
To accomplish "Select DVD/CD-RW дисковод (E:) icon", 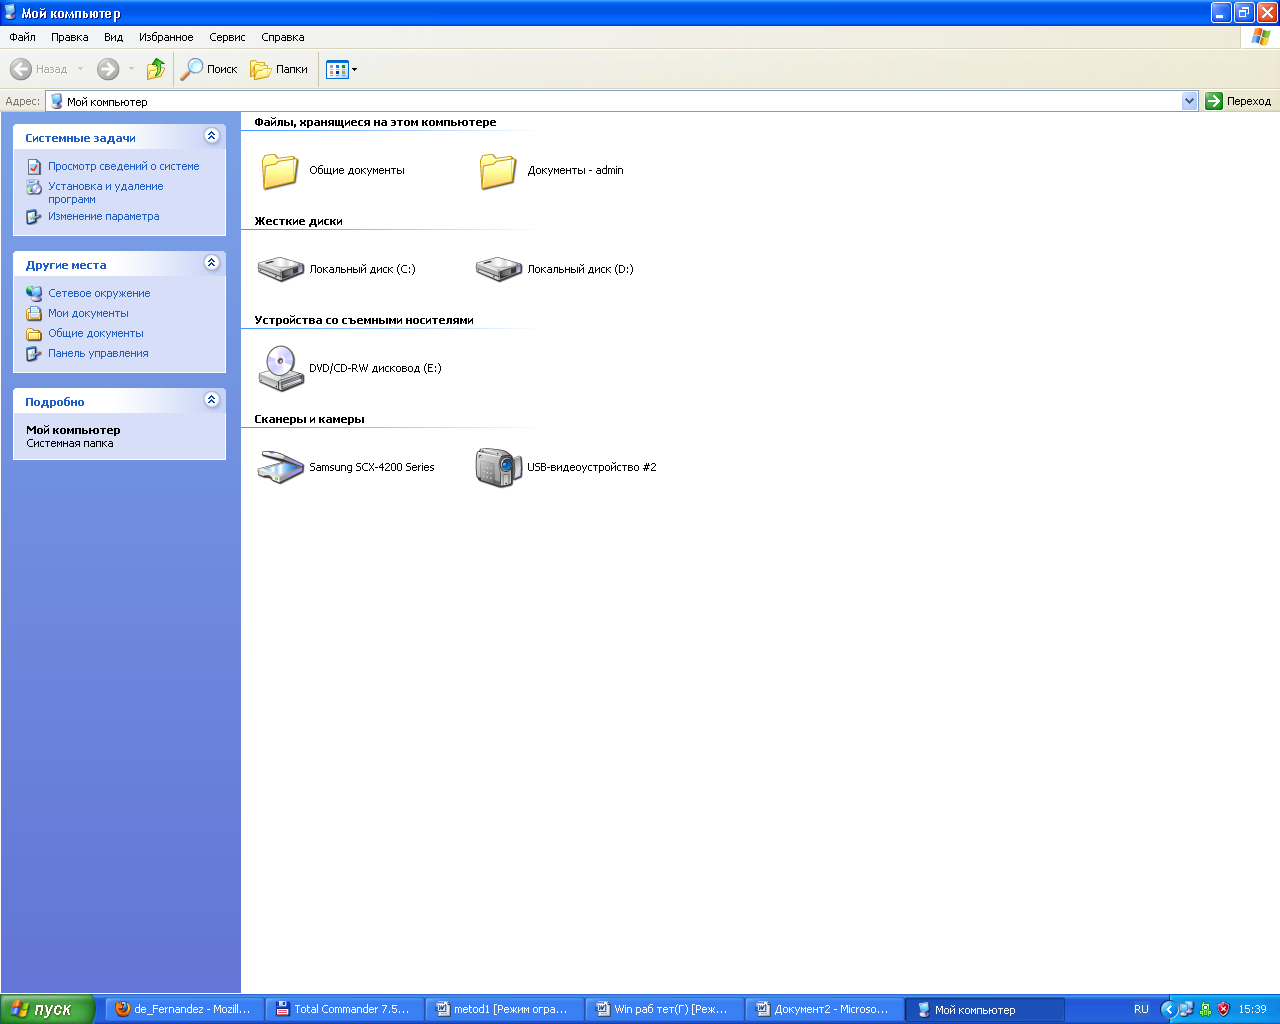I will [281, 368].
